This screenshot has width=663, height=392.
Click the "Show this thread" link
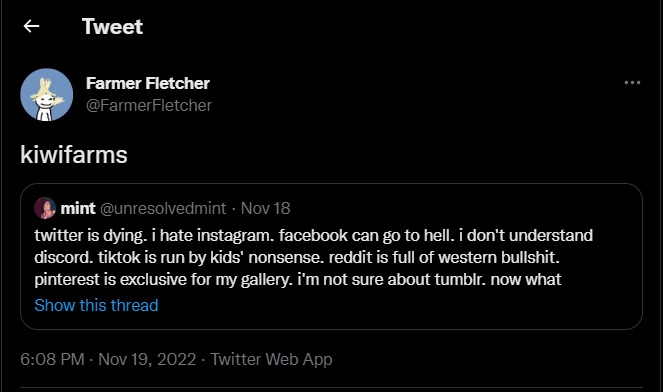point(96,305)
